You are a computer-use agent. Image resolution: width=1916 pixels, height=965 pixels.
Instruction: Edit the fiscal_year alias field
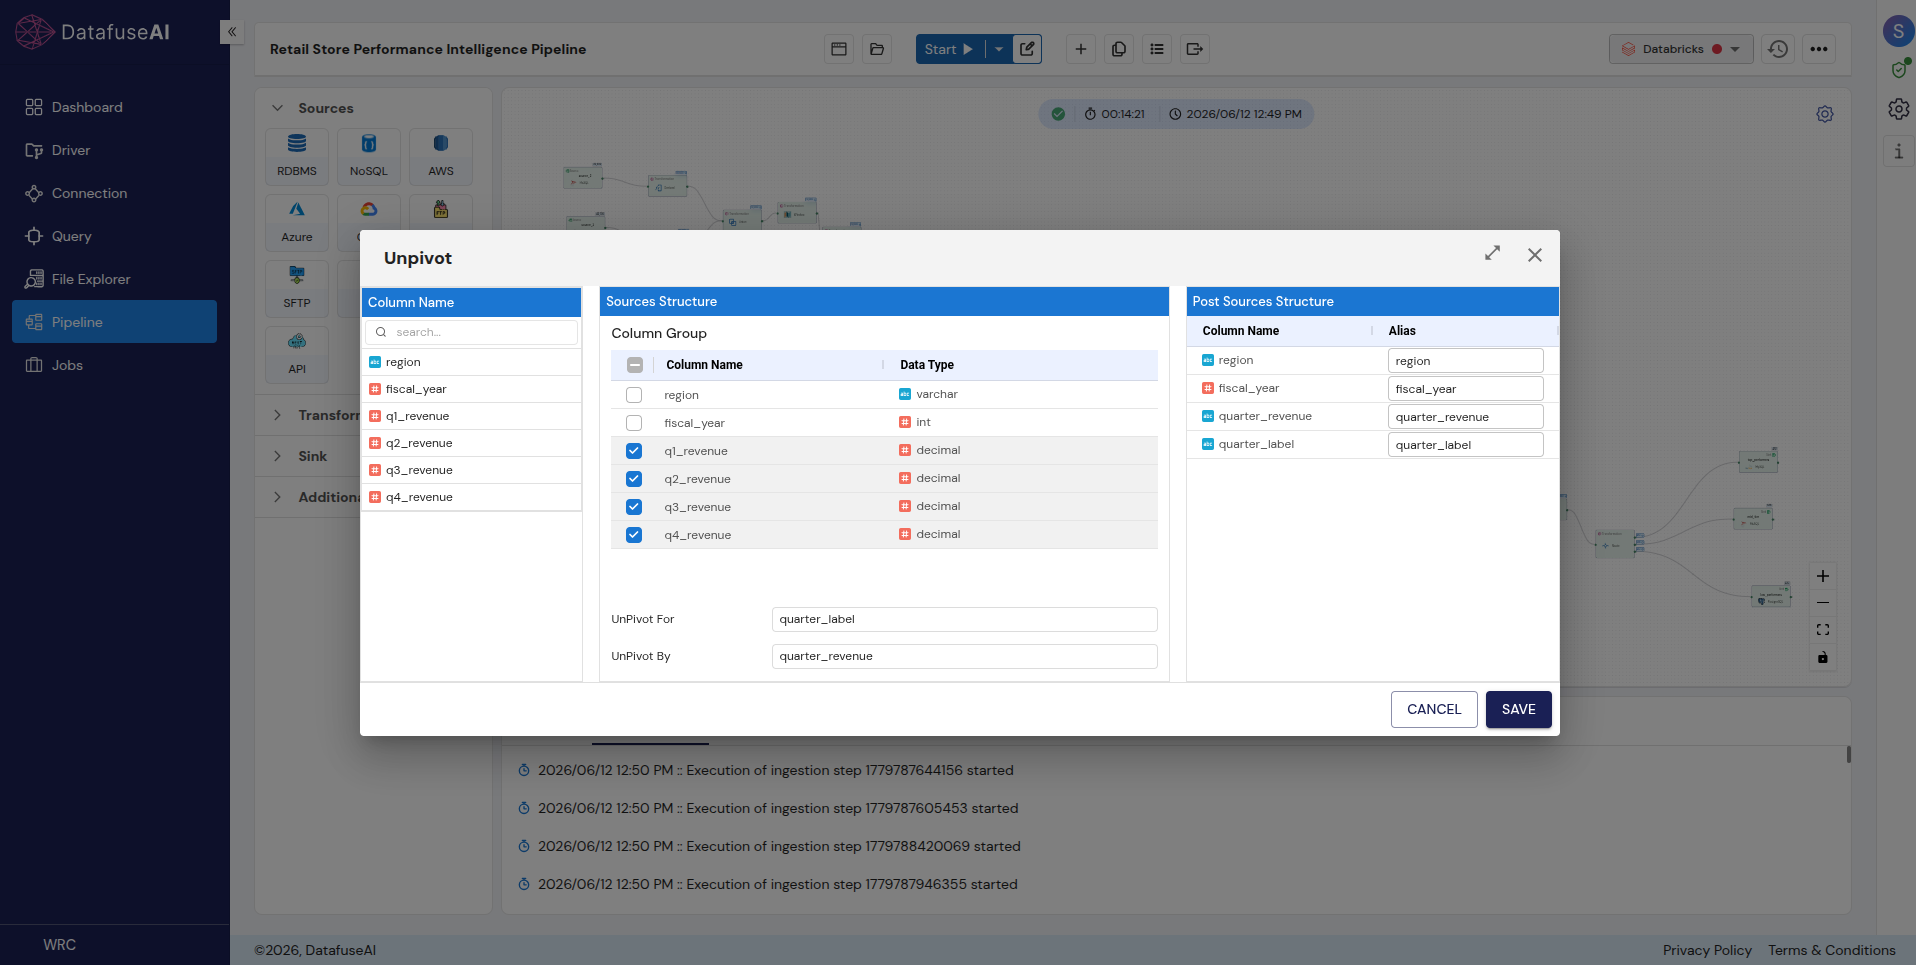pyautogui.click(x=1465, y=389)
